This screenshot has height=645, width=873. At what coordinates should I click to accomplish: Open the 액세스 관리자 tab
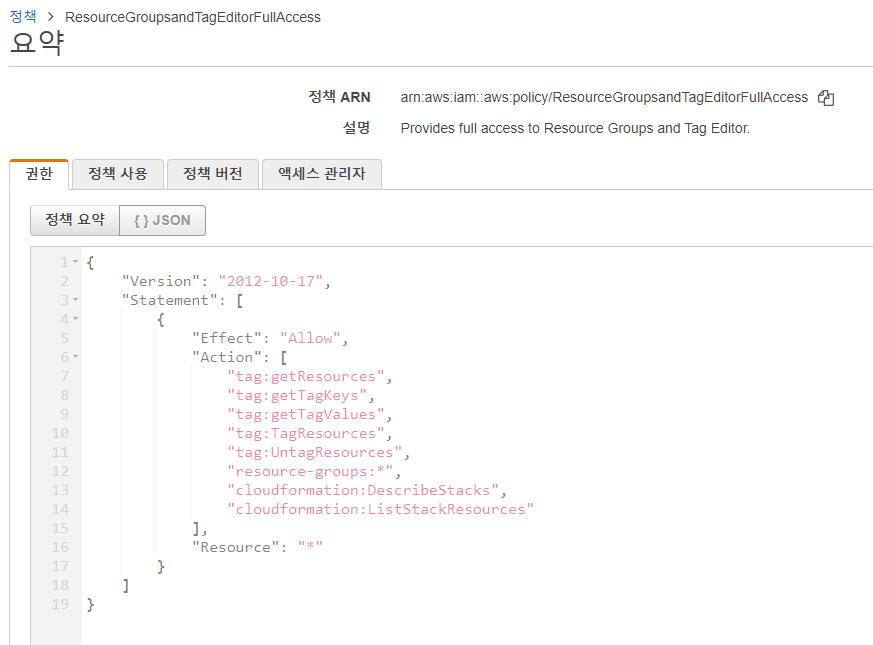point(322,174)
